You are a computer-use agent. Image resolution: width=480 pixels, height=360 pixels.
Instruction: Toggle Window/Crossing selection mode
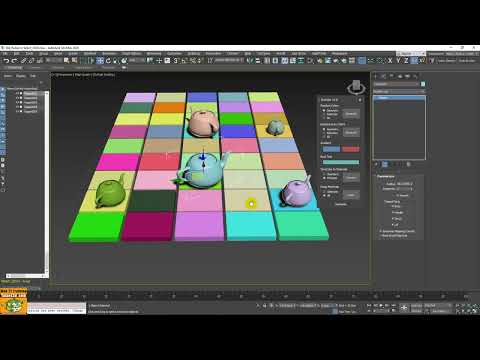click(91, 61)
